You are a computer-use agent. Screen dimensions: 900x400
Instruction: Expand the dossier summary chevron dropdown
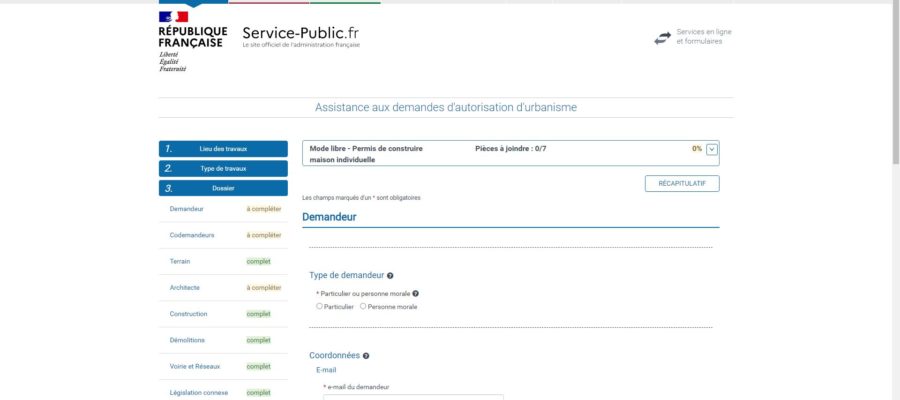coord(712,149)
